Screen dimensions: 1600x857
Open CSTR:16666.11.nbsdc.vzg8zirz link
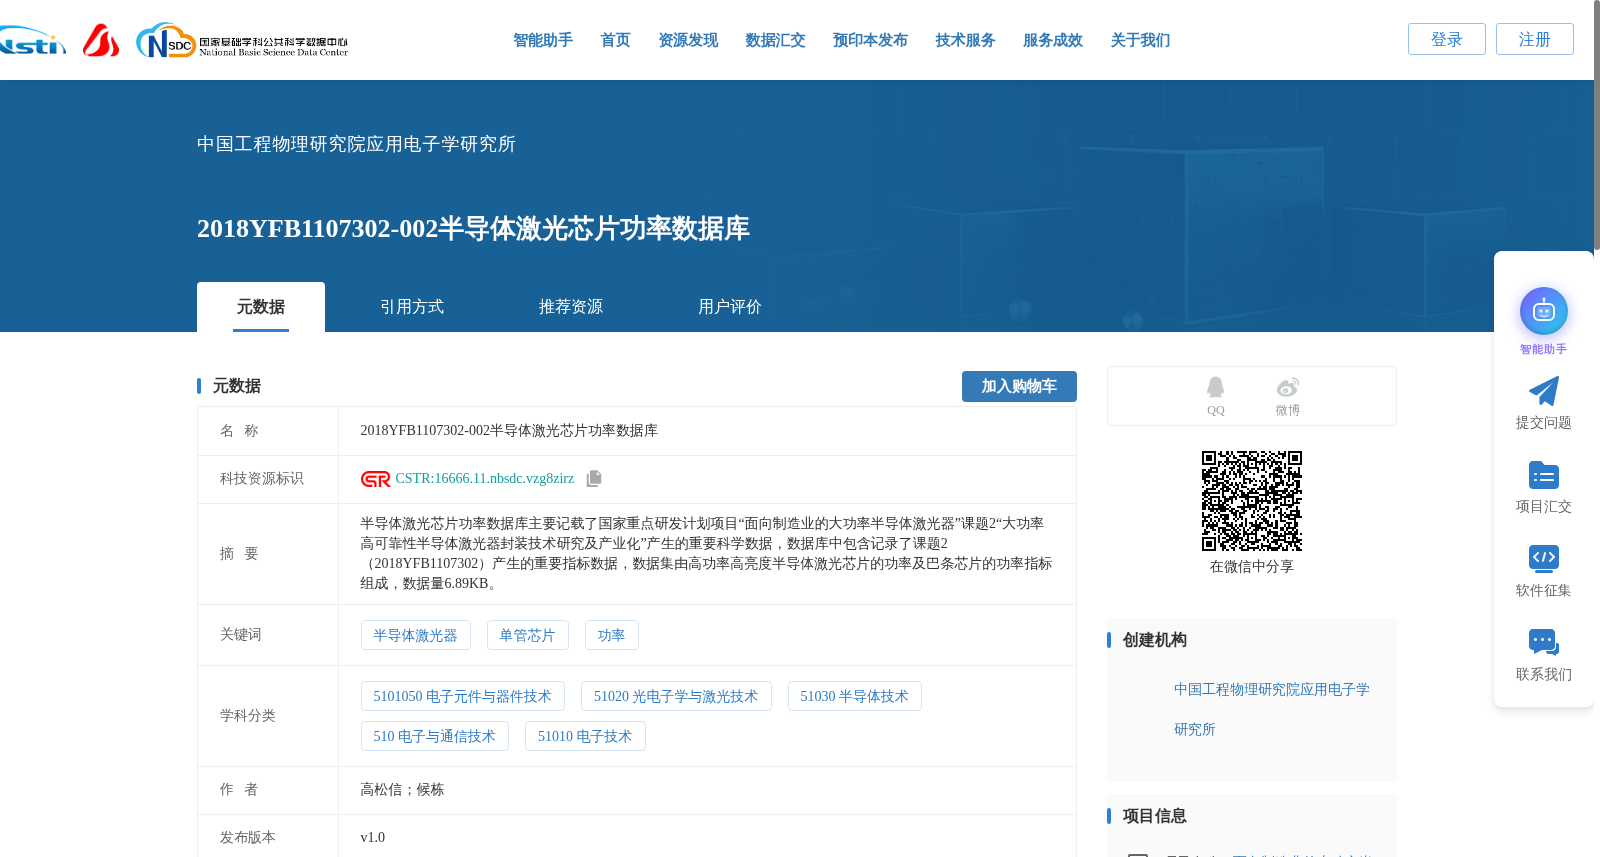coord(485,479)
